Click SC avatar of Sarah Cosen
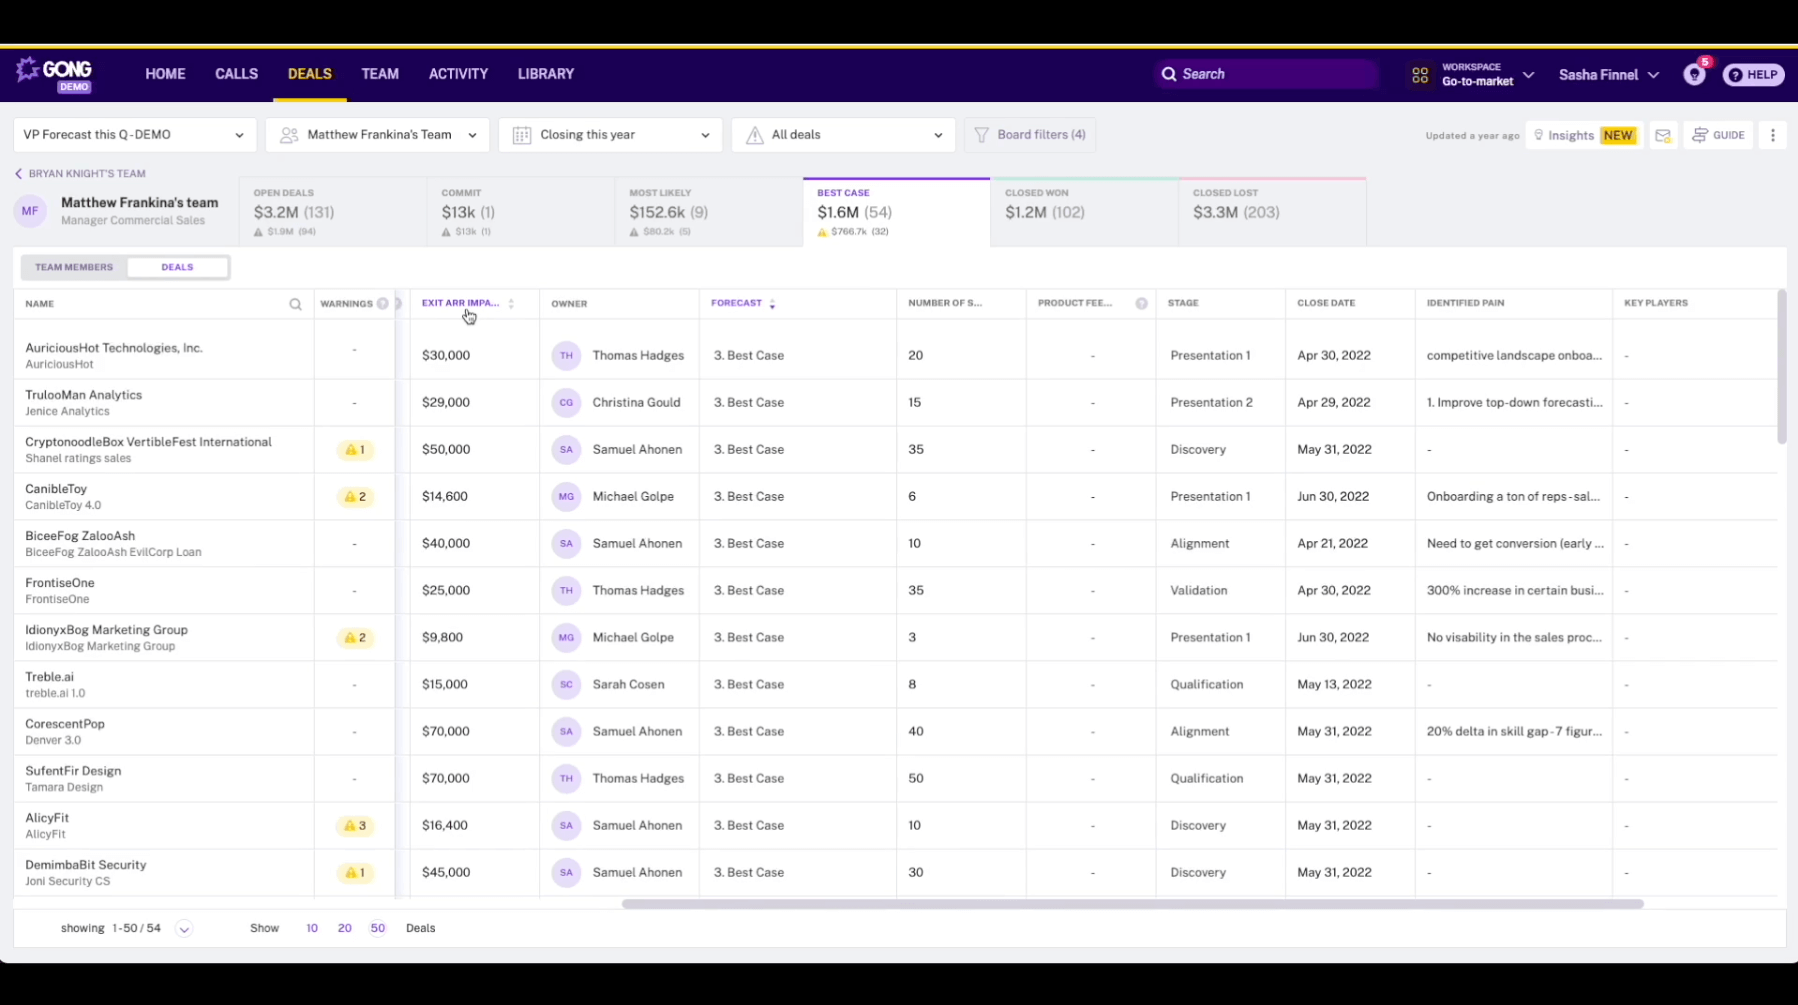This screenshot has height=1005, width=1798. coord(566,684)
